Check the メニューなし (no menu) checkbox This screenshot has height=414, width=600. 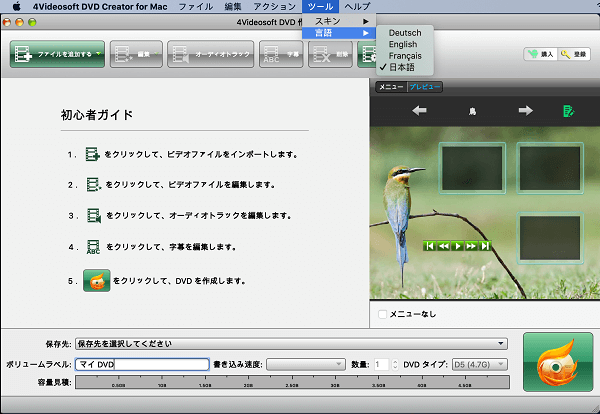(x=383, y=314)
